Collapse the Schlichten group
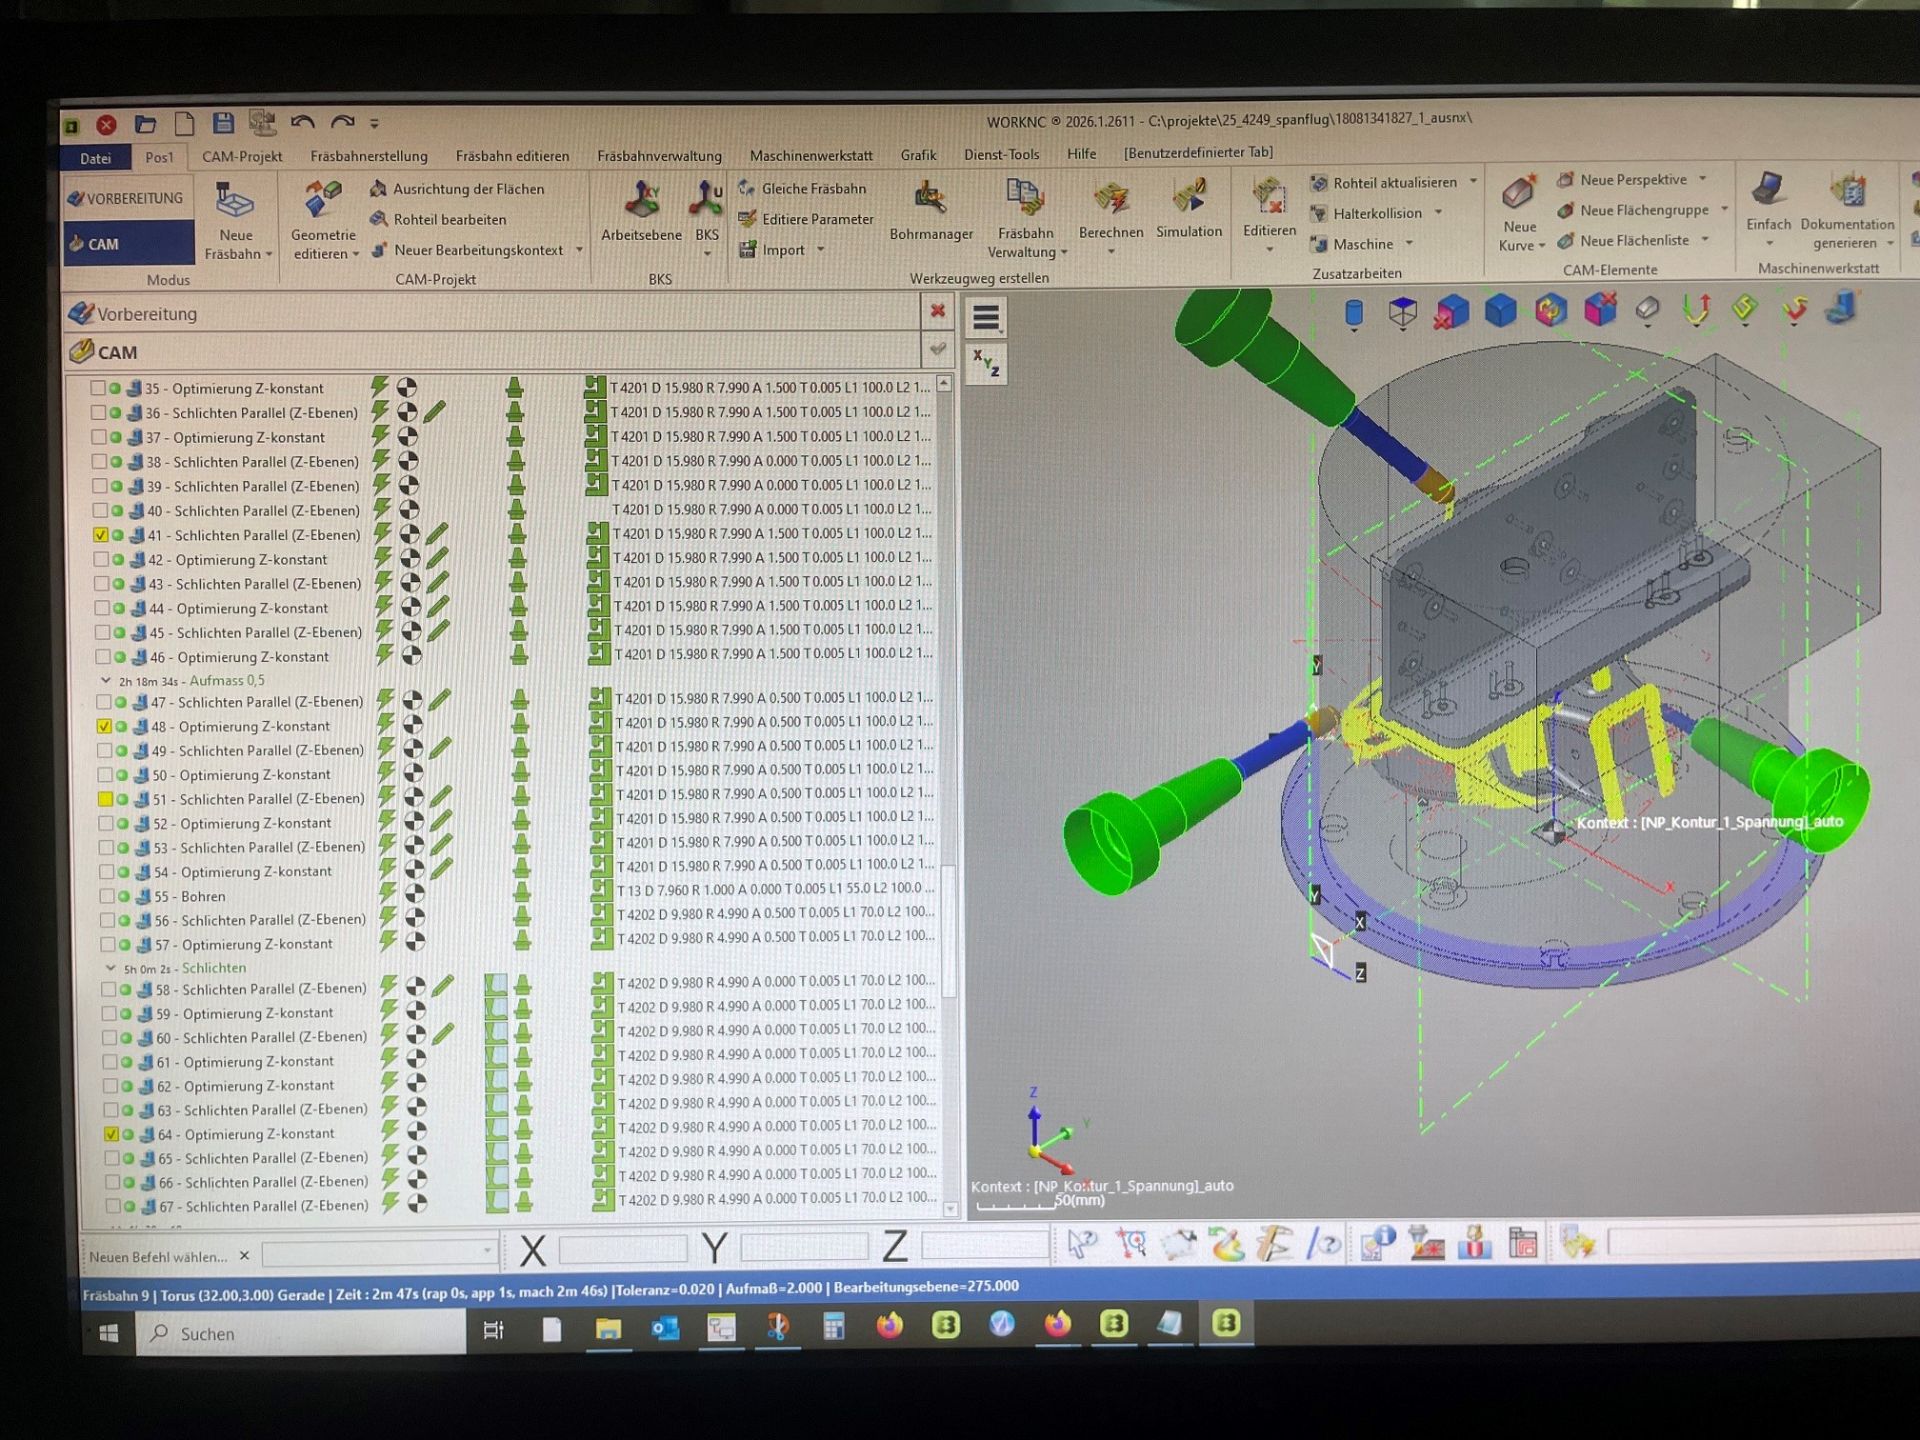1920x1440 pixels. coord(110,969)
